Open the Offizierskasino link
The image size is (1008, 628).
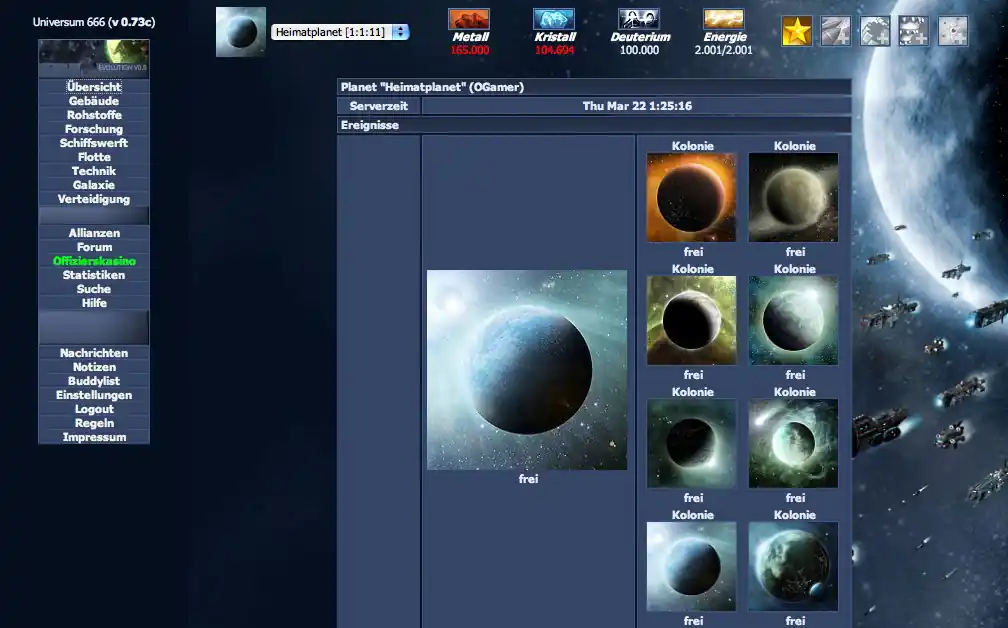pos(93,261)
